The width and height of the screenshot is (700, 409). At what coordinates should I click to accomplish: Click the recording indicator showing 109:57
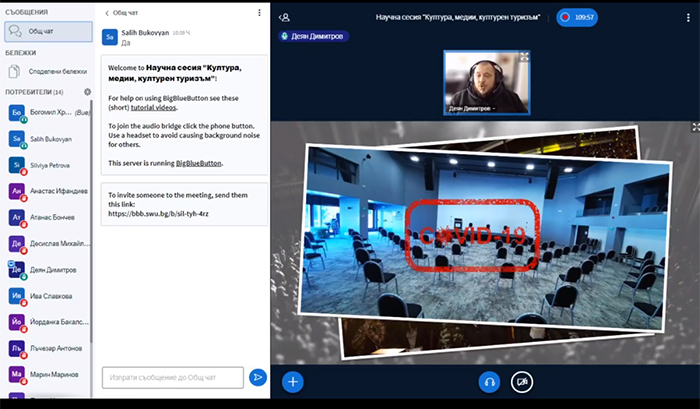click(577, 17)
